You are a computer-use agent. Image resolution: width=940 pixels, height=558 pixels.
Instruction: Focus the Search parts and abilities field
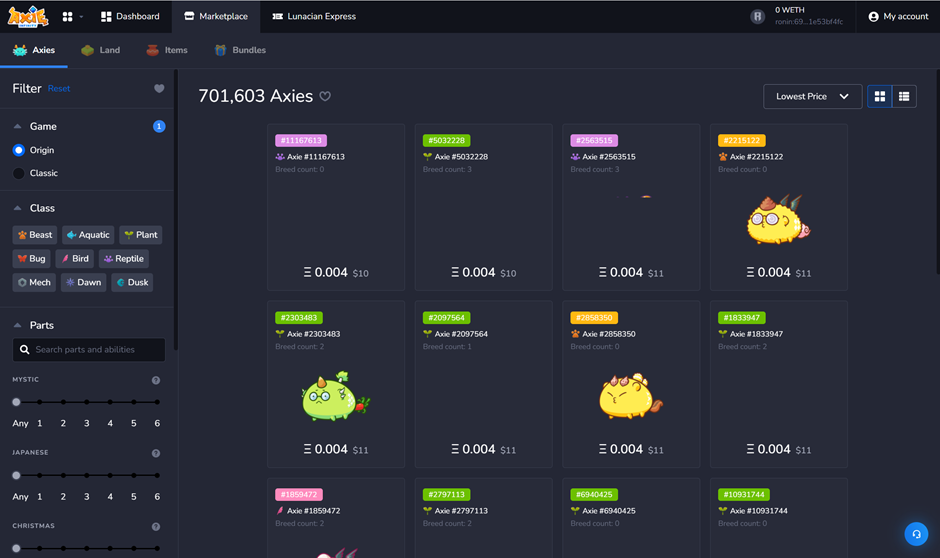point(89,349)
